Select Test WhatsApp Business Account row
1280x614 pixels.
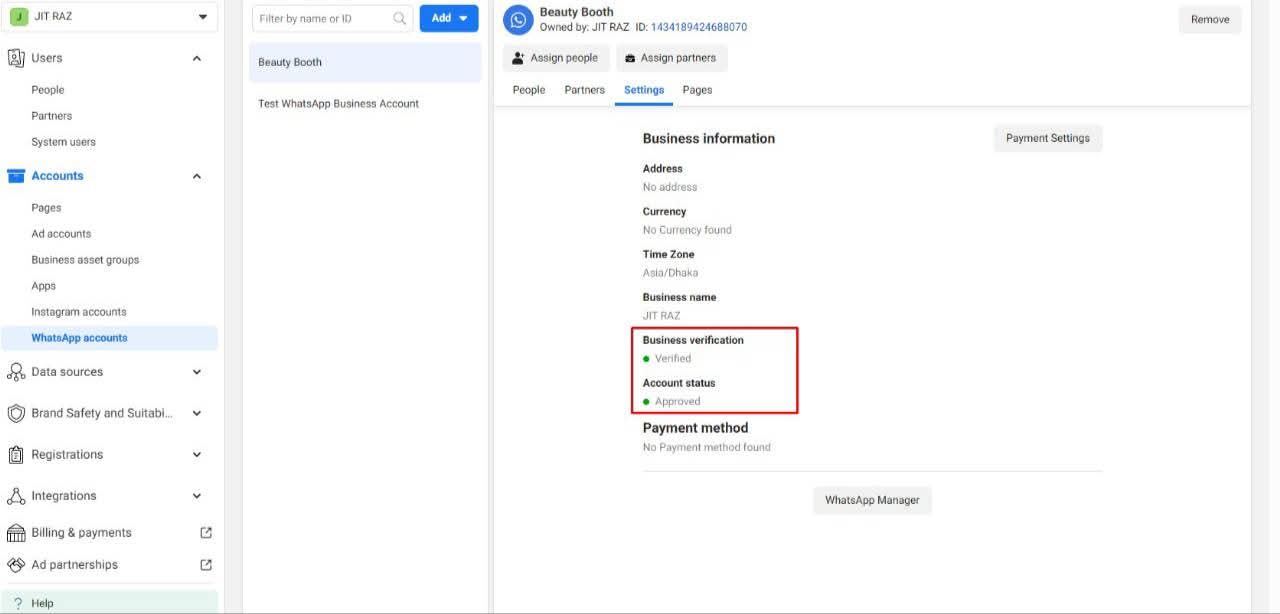point(365,104)
